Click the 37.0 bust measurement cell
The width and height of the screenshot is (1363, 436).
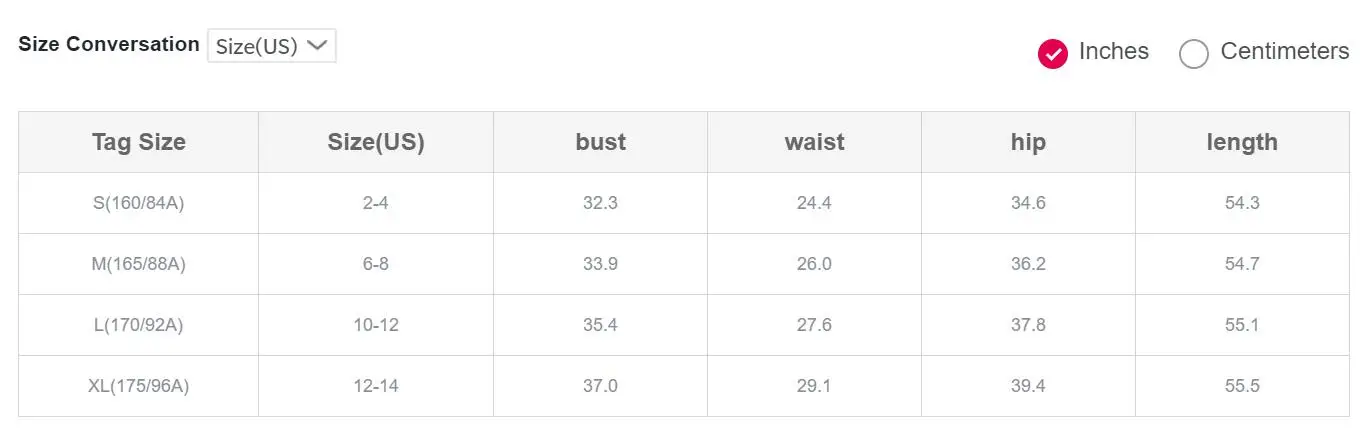coord(601,386)
